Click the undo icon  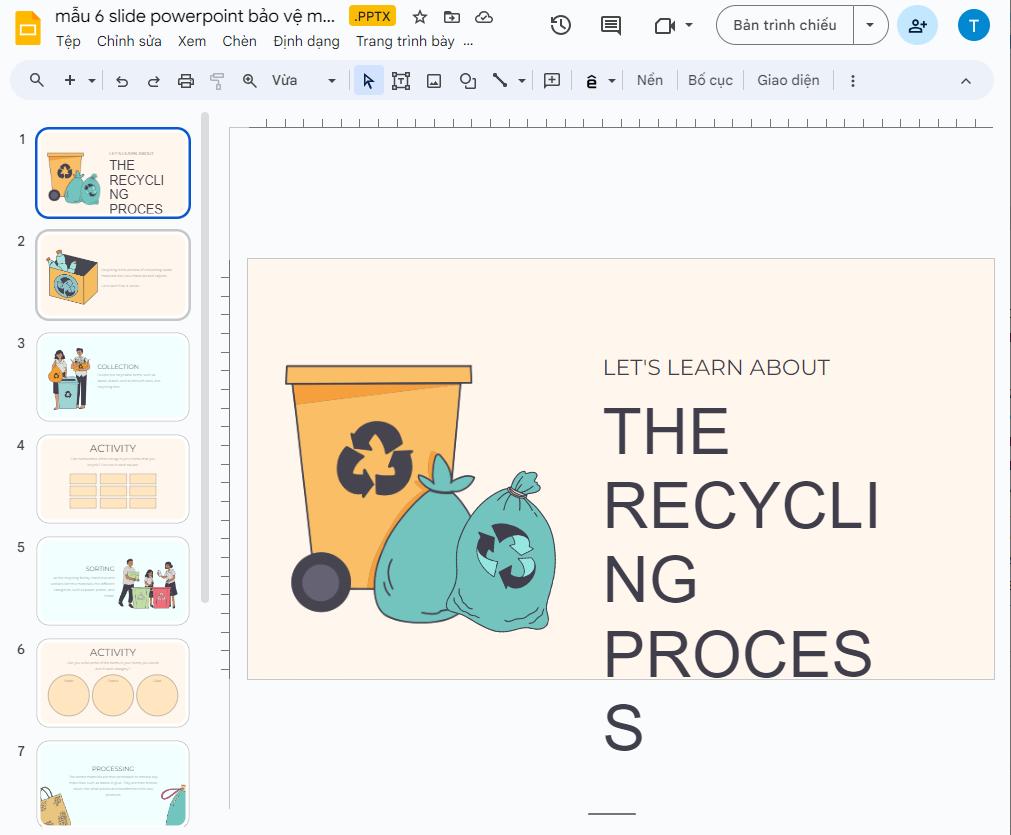[122, 80]
